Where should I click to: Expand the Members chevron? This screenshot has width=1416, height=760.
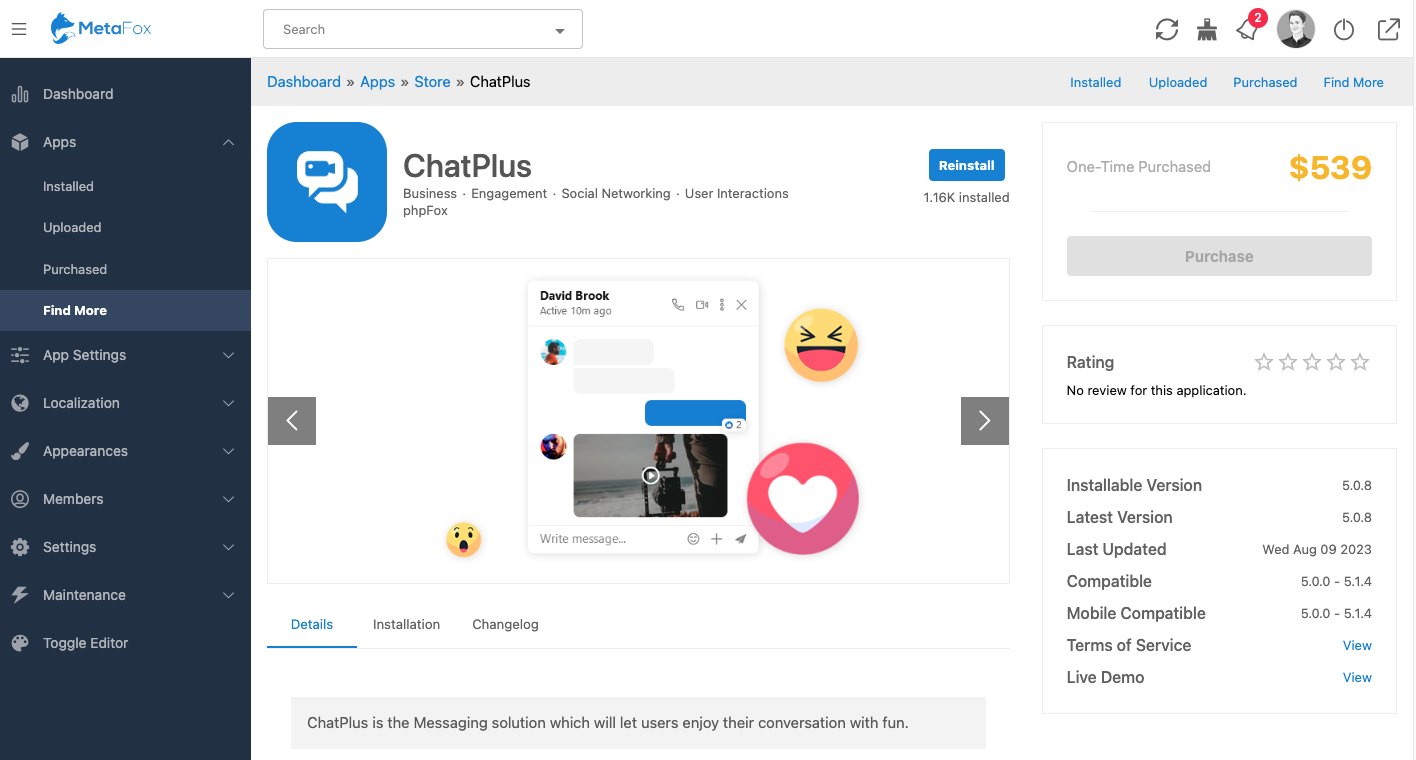coord(229,499)
